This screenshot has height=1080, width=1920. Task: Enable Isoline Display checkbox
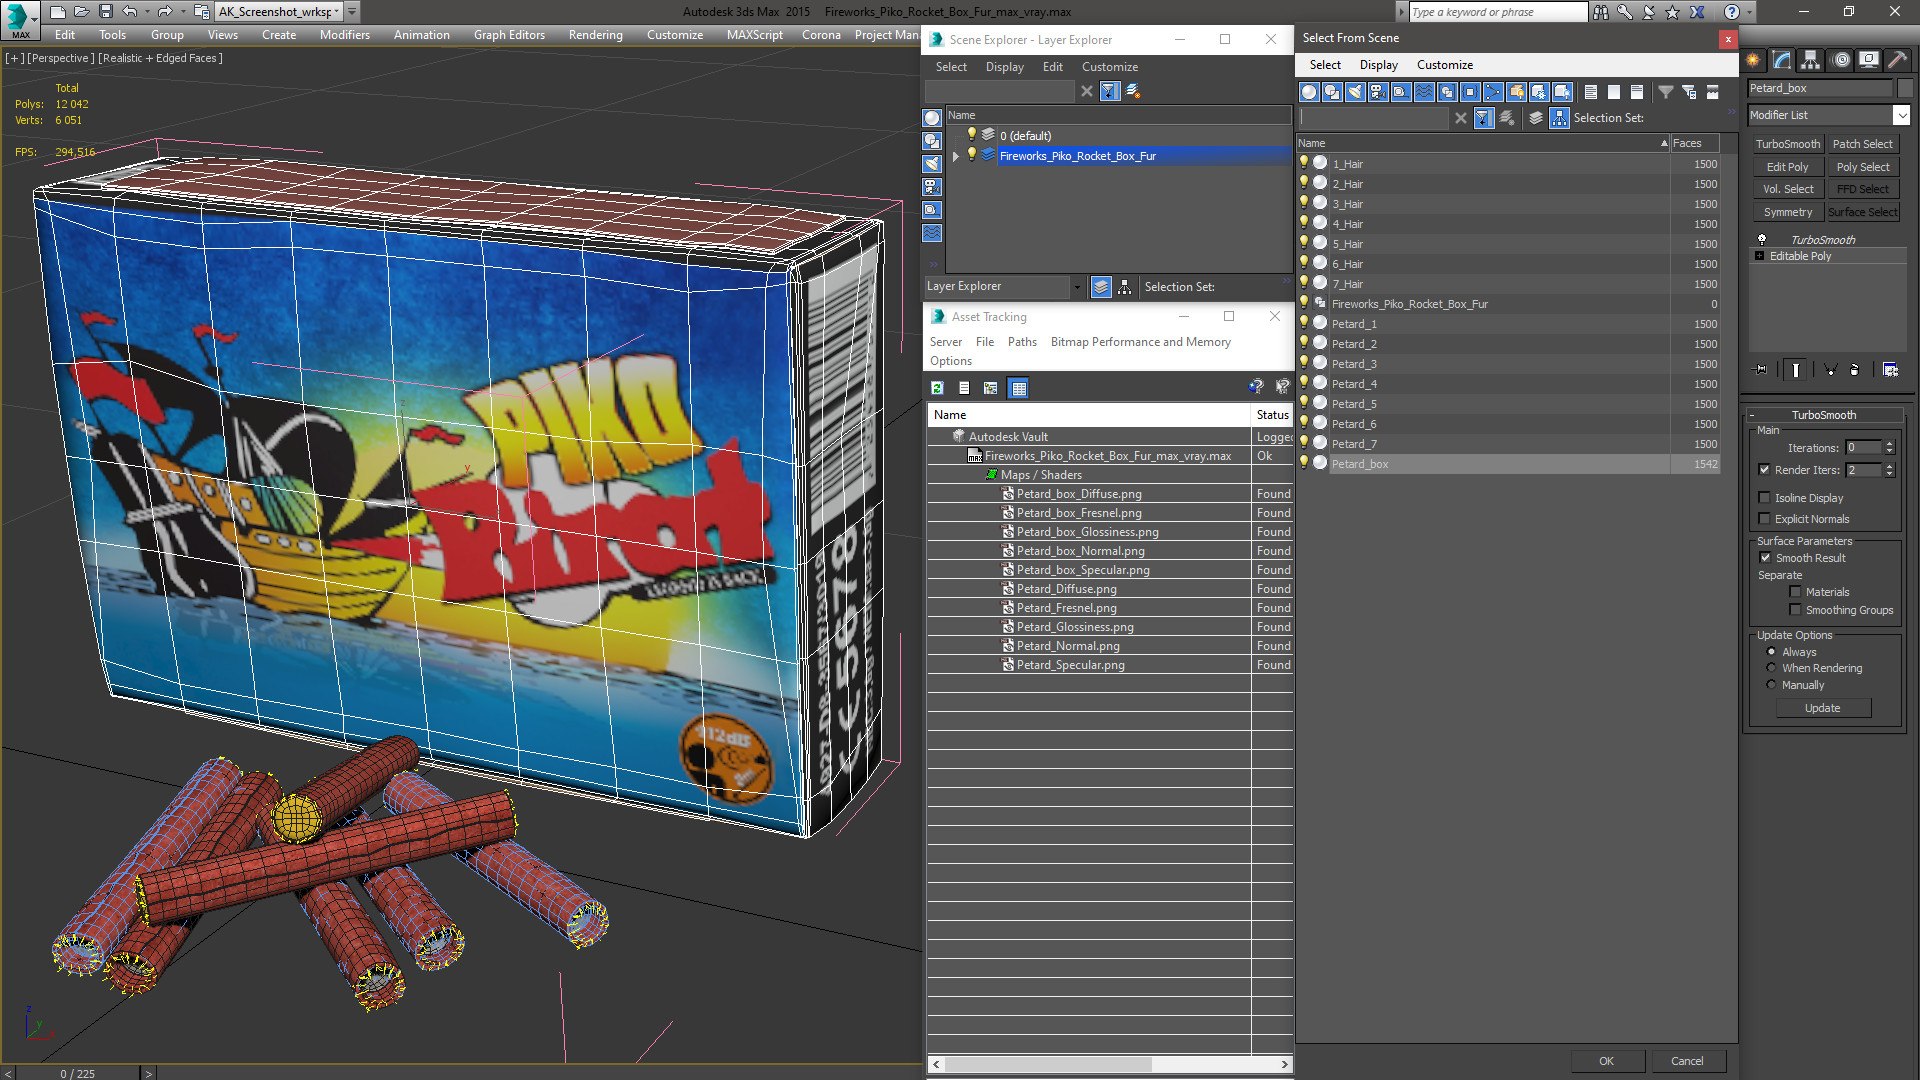[x=1765, y=498]
